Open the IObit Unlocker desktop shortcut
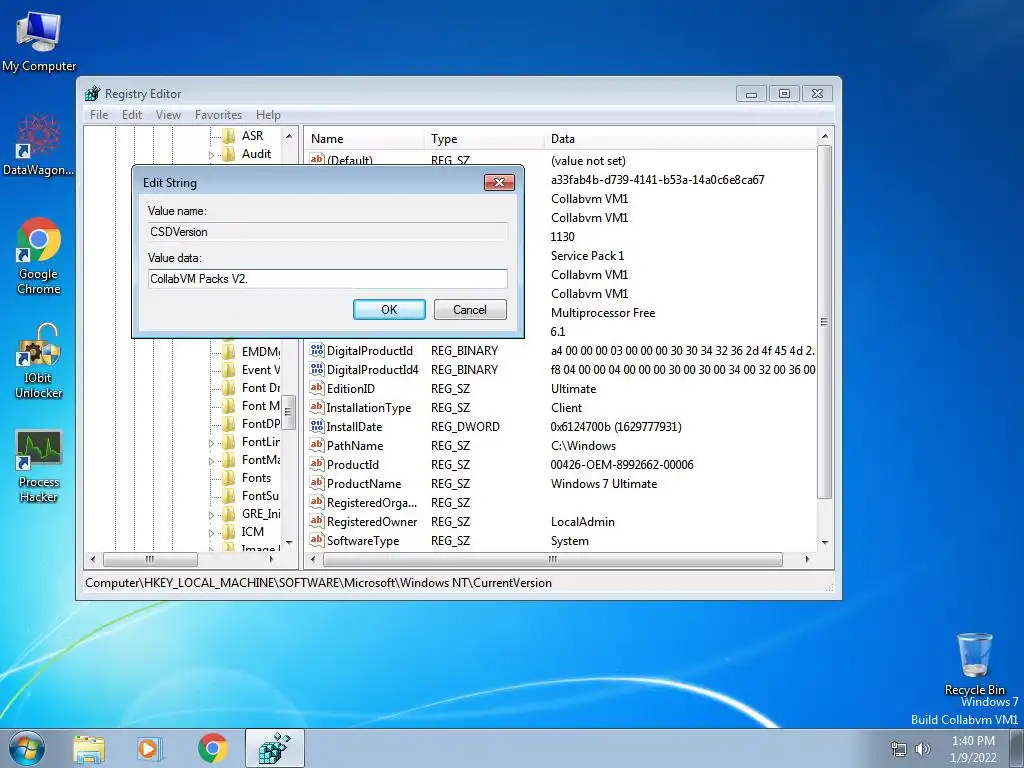1024x768 pixels. [x=39, y=360]
